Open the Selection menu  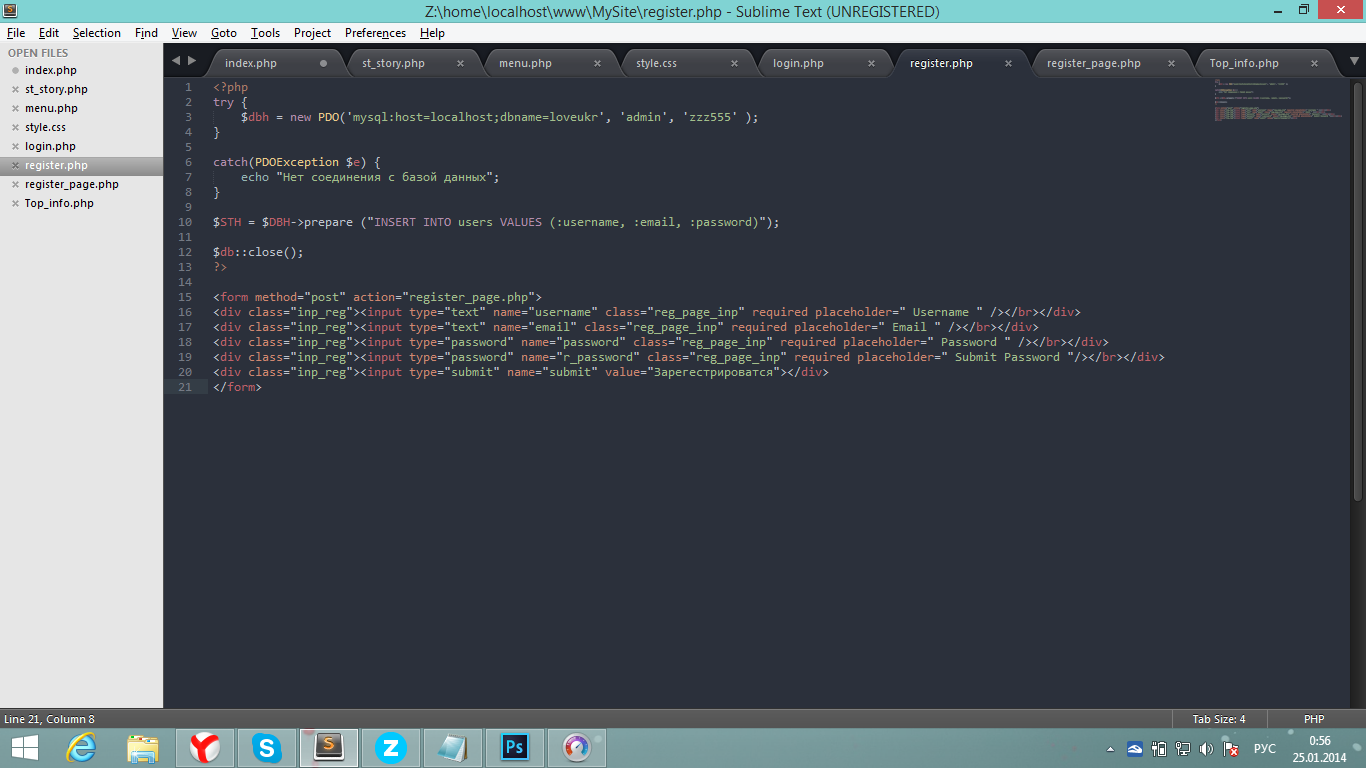coord(97,33)
